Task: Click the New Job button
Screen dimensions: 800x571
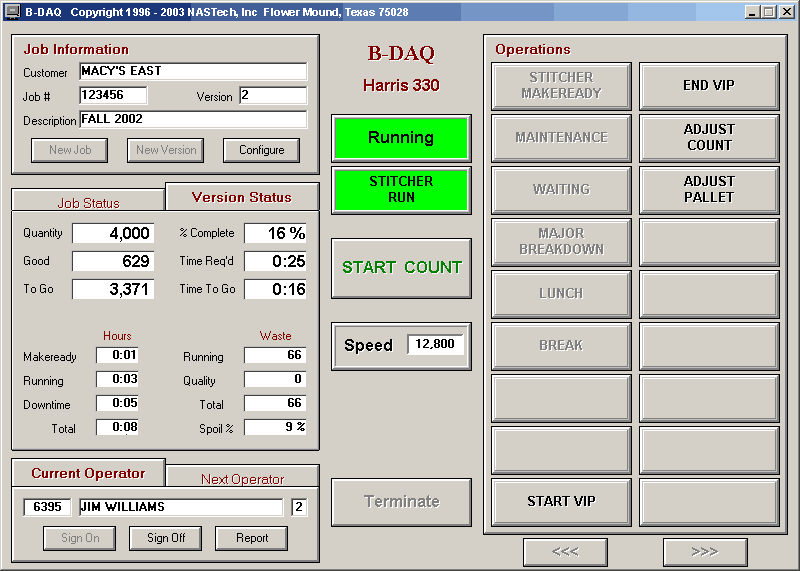Action: pos(69,150)
